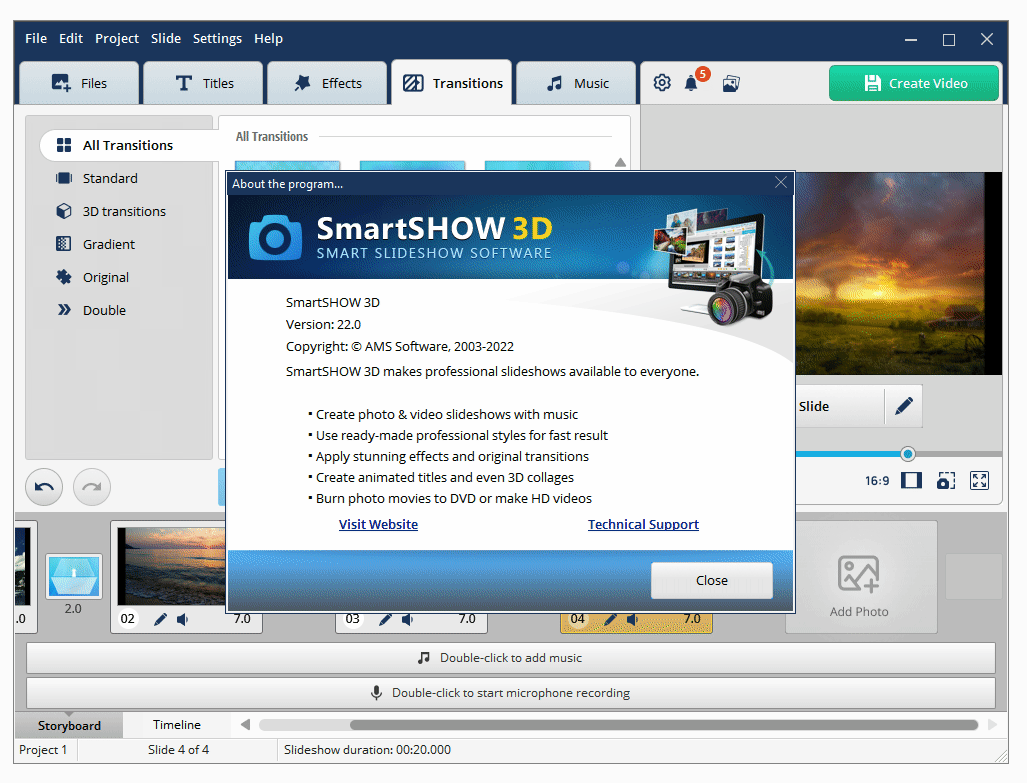Click slide 04 duration 7.0 value
This screenshot has width=1027, height=783.
692,619
